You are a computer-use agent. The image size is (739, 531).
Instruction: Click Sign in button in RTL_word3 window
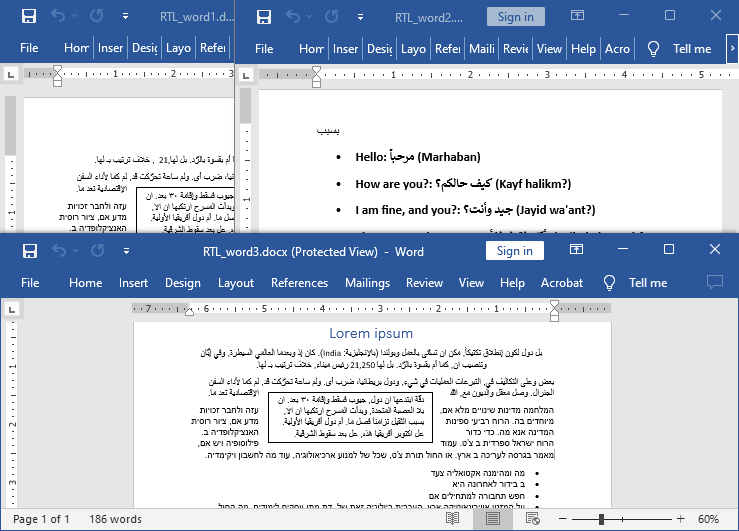point(515,252)
